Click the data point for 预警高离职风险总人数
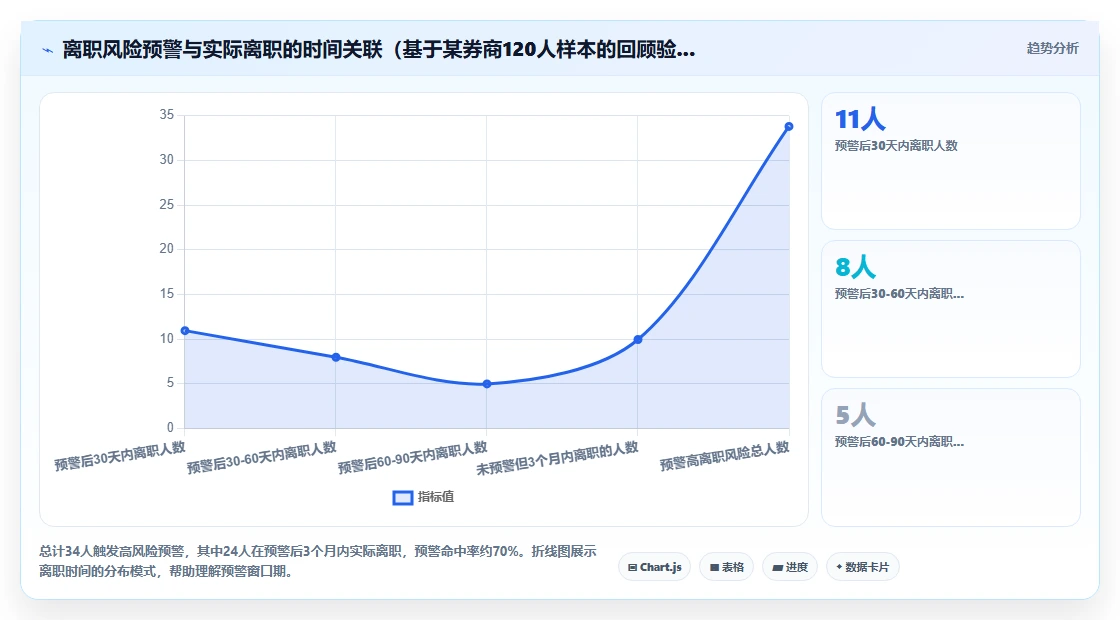Image resolution: width=1120 pixels, height=620 pixels. click(789, 126)
